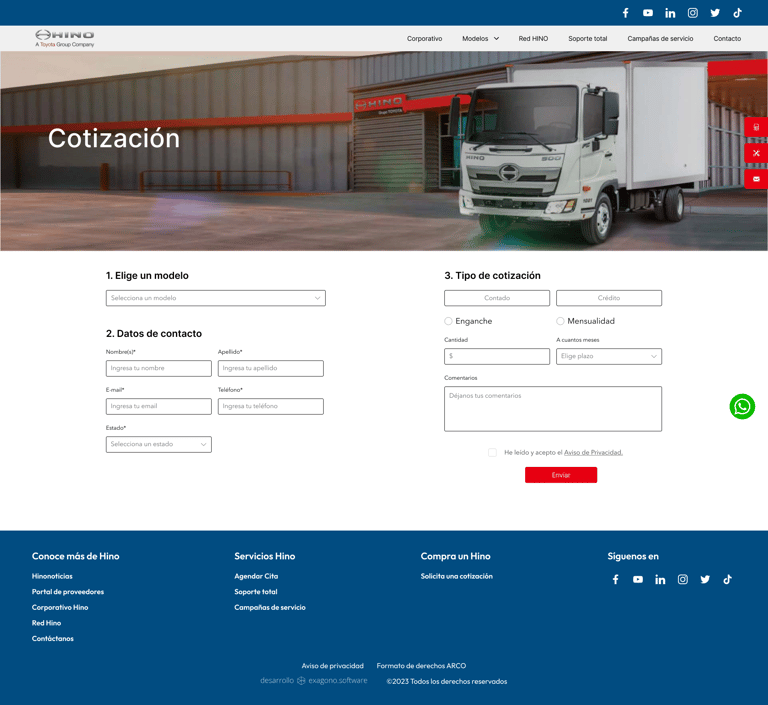The image size is (768, 705).
Task: Open the Aviso de Privacidad form link
Action: coord(593,453)
